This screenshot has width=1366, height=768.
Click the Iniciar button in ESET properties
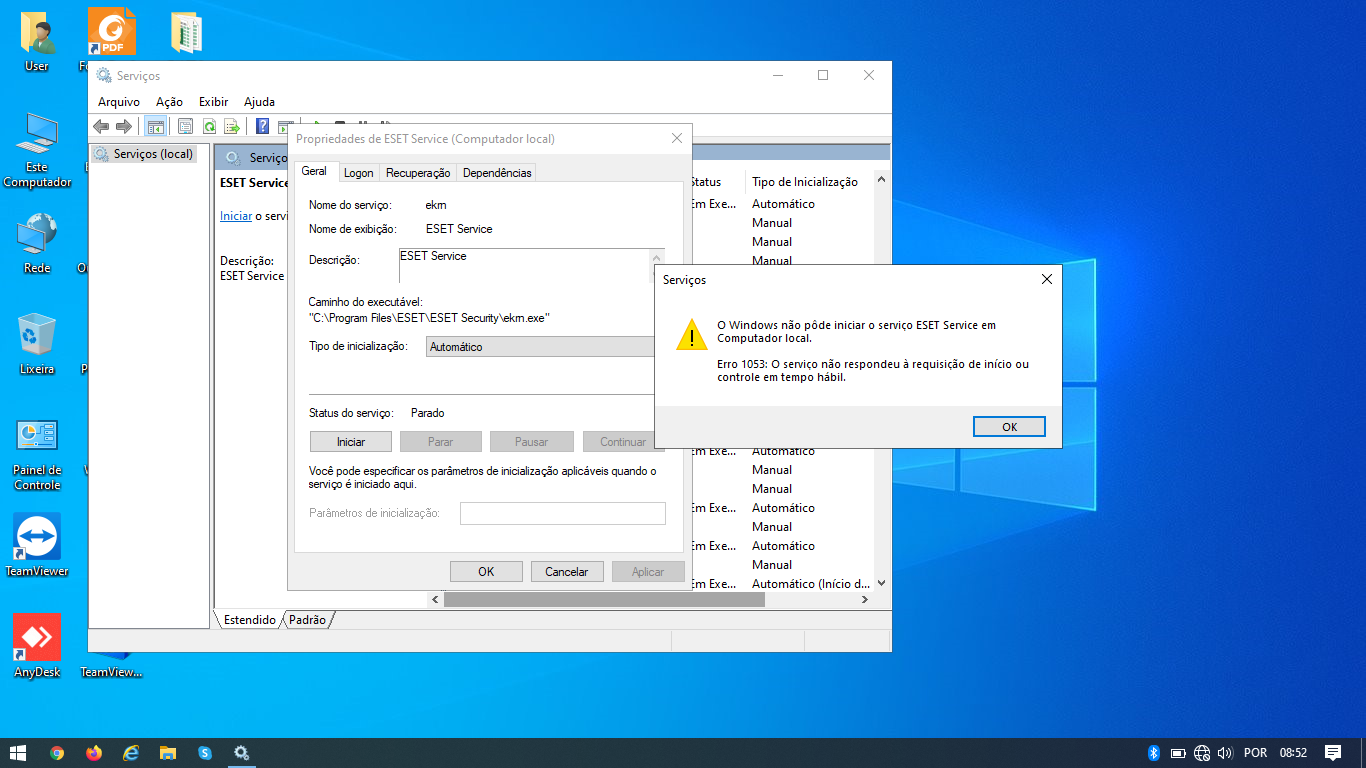point(351,442)
